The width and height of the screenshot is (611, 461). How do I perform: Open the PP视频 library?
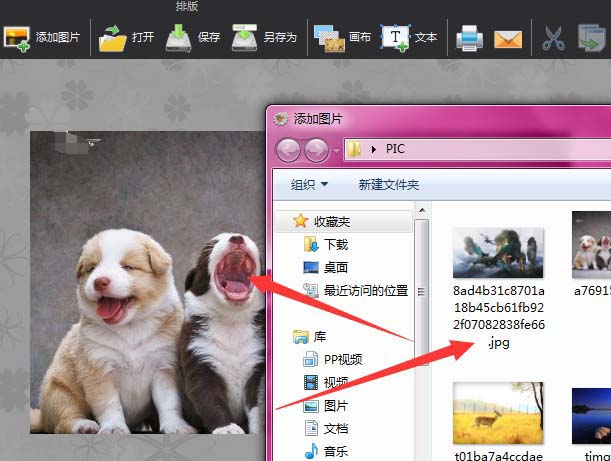tap(333, 359)
